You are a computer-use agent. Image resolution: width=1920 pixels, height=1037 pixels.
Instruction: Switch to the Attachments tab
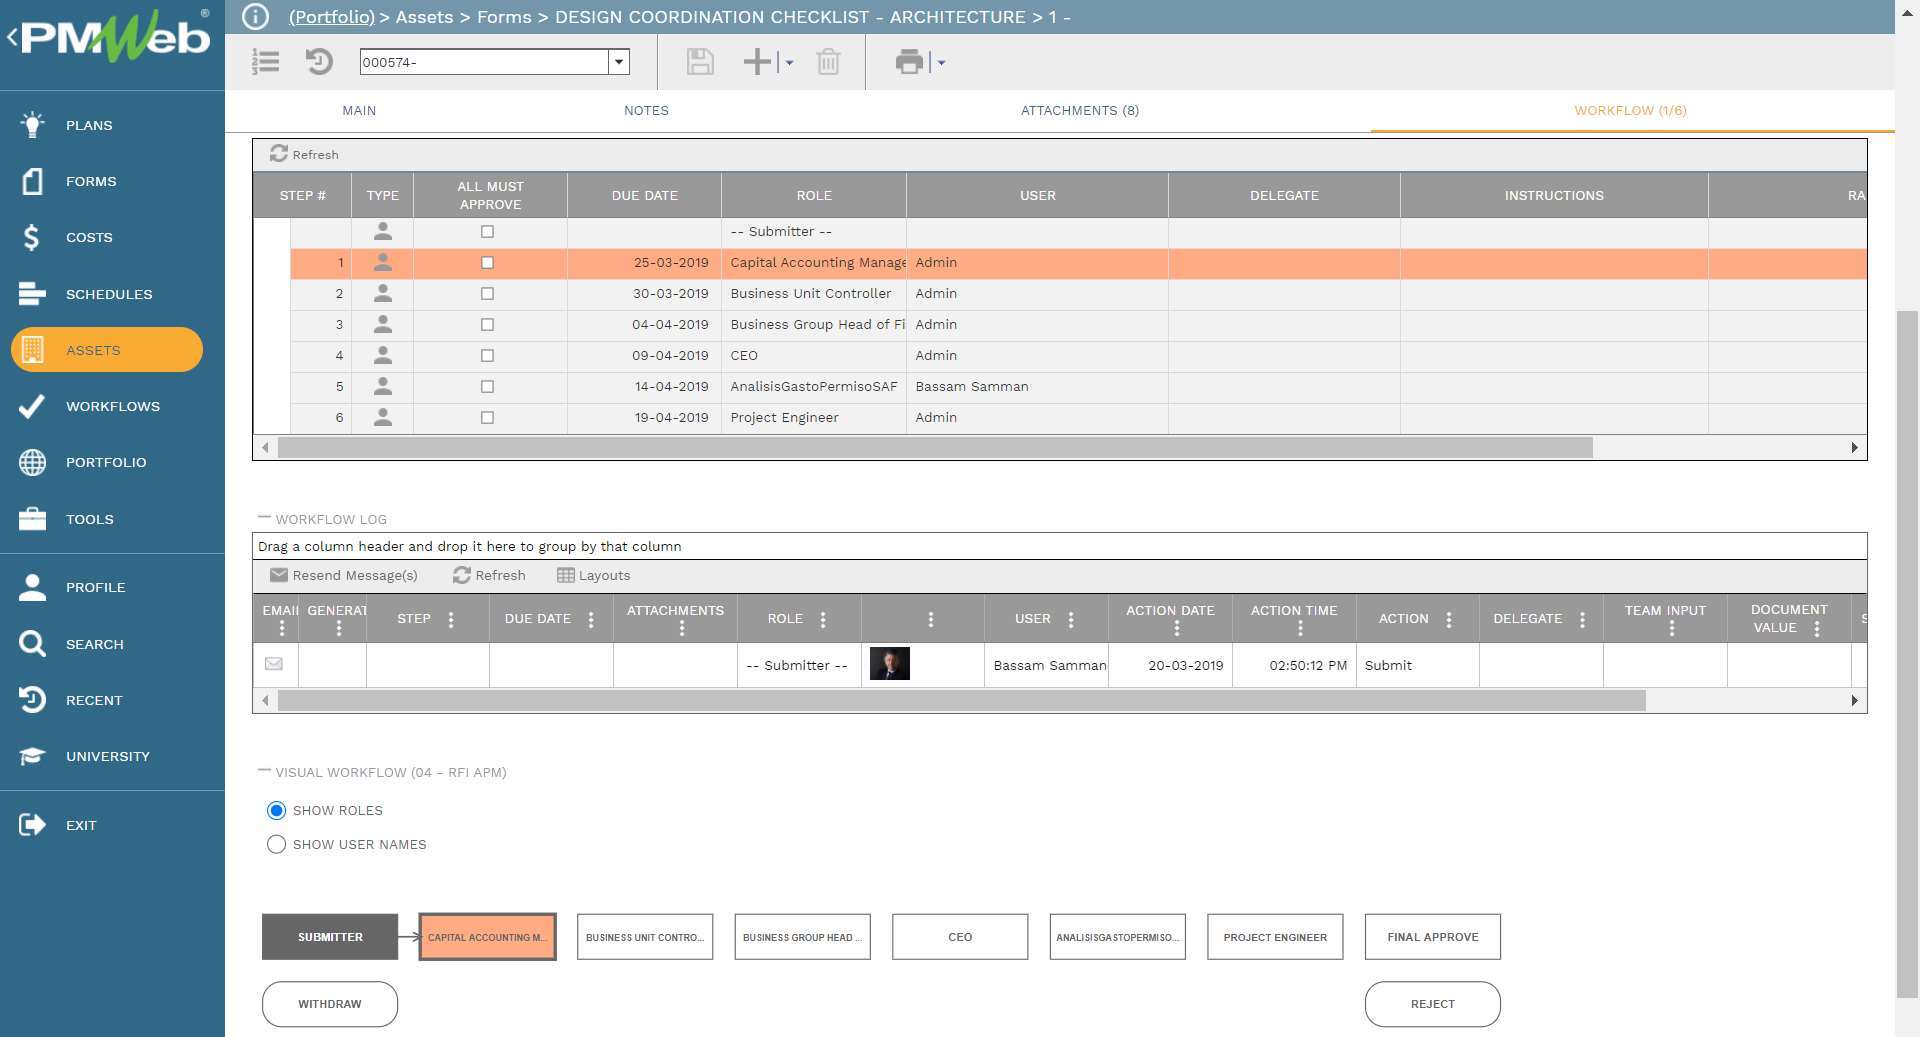pyautogui.click(x=1079, y=110)
